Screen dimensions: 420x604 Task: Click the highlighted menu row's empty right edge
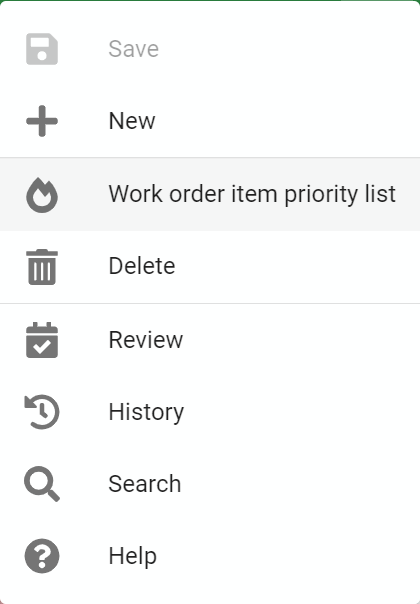(408, 194)
